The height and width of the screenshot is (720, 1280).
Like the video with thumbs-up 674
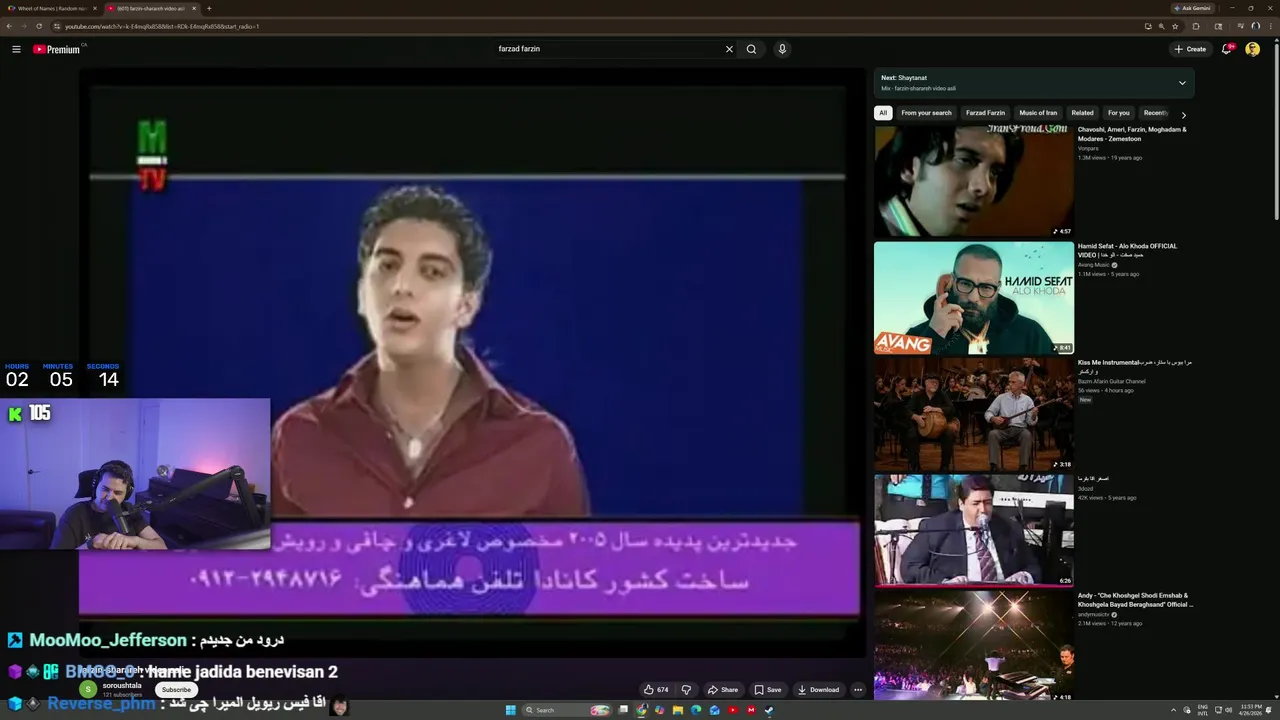pyautogui.click(x=656, y=689)
